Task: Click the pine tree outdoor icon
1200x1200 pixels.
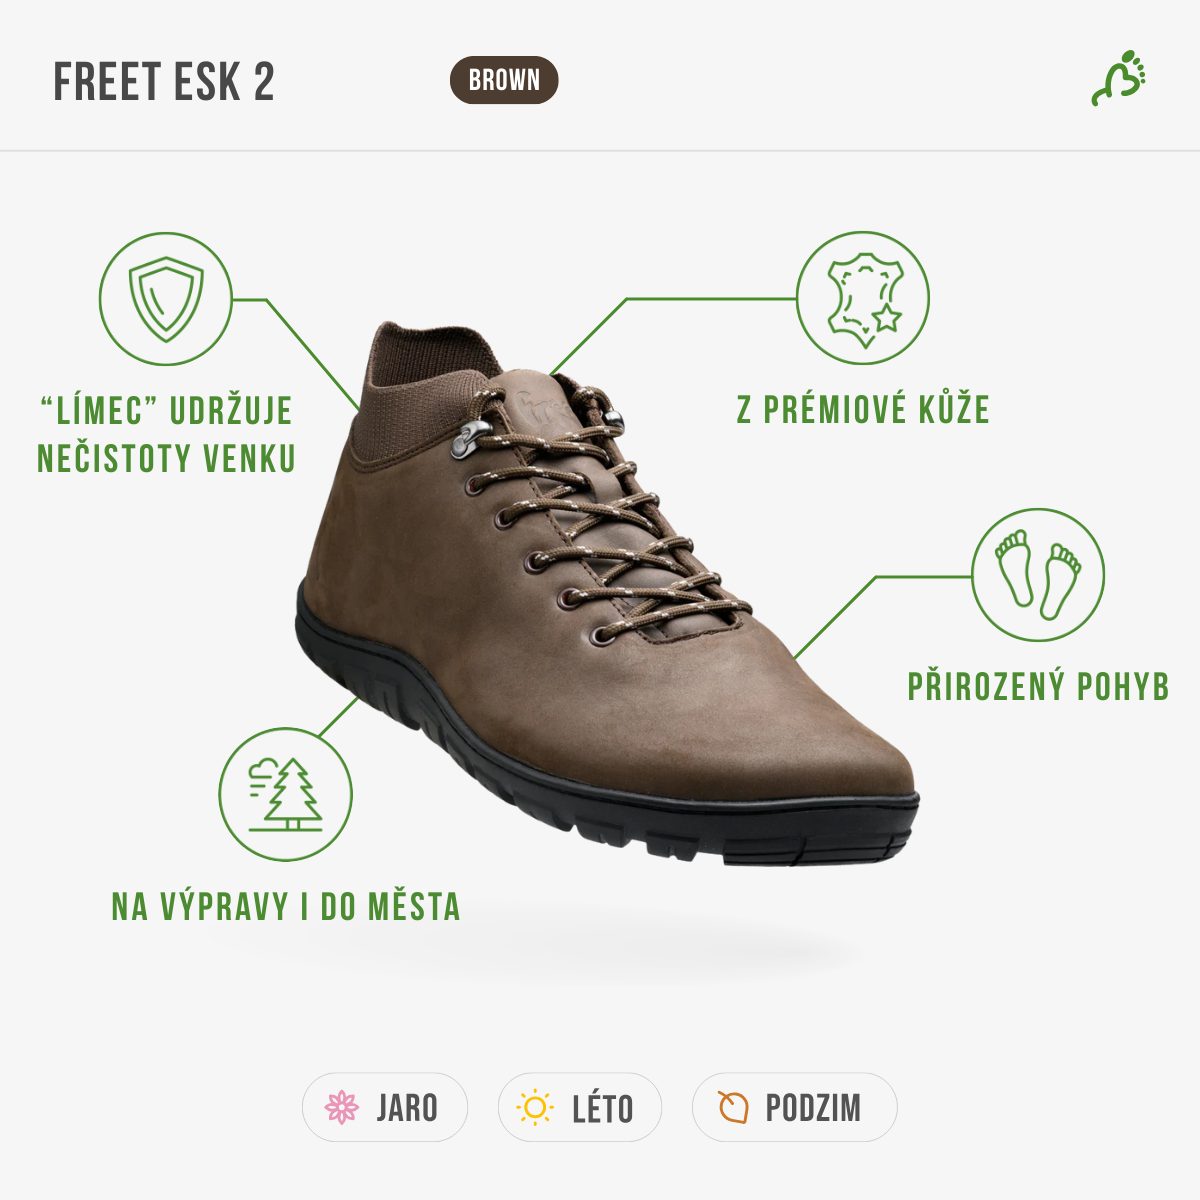Action: (x=286, y=794)
